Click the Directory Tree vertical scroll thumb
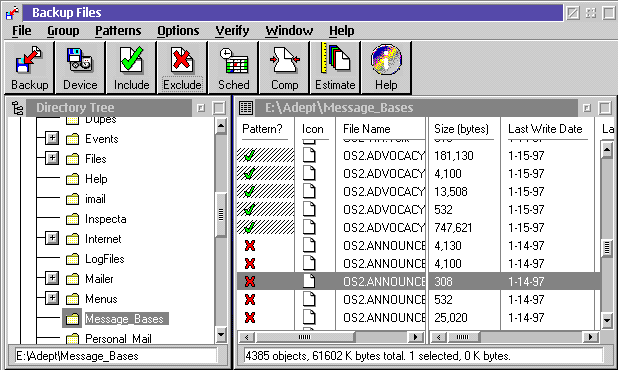This screenshot has height=370, width=618. click(221, 215)
